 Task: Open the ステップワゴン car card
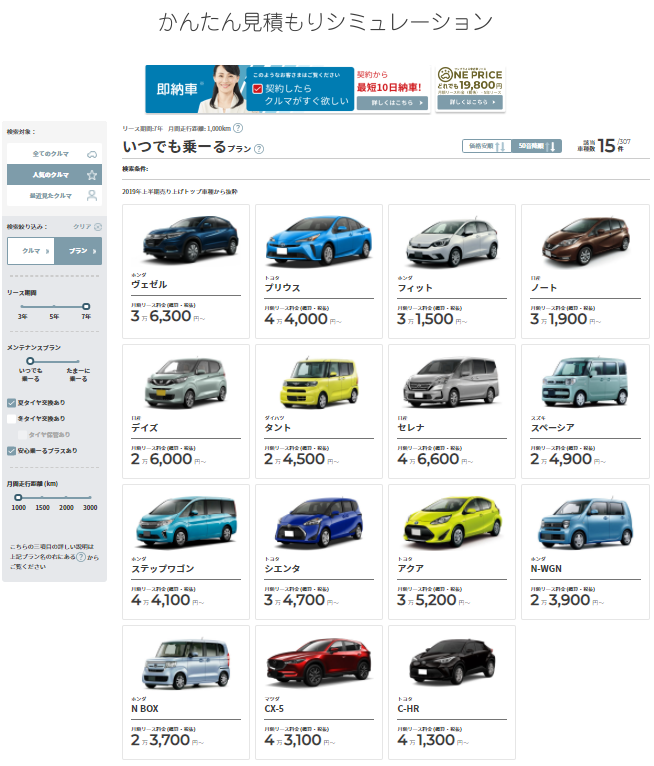[186, 552]
